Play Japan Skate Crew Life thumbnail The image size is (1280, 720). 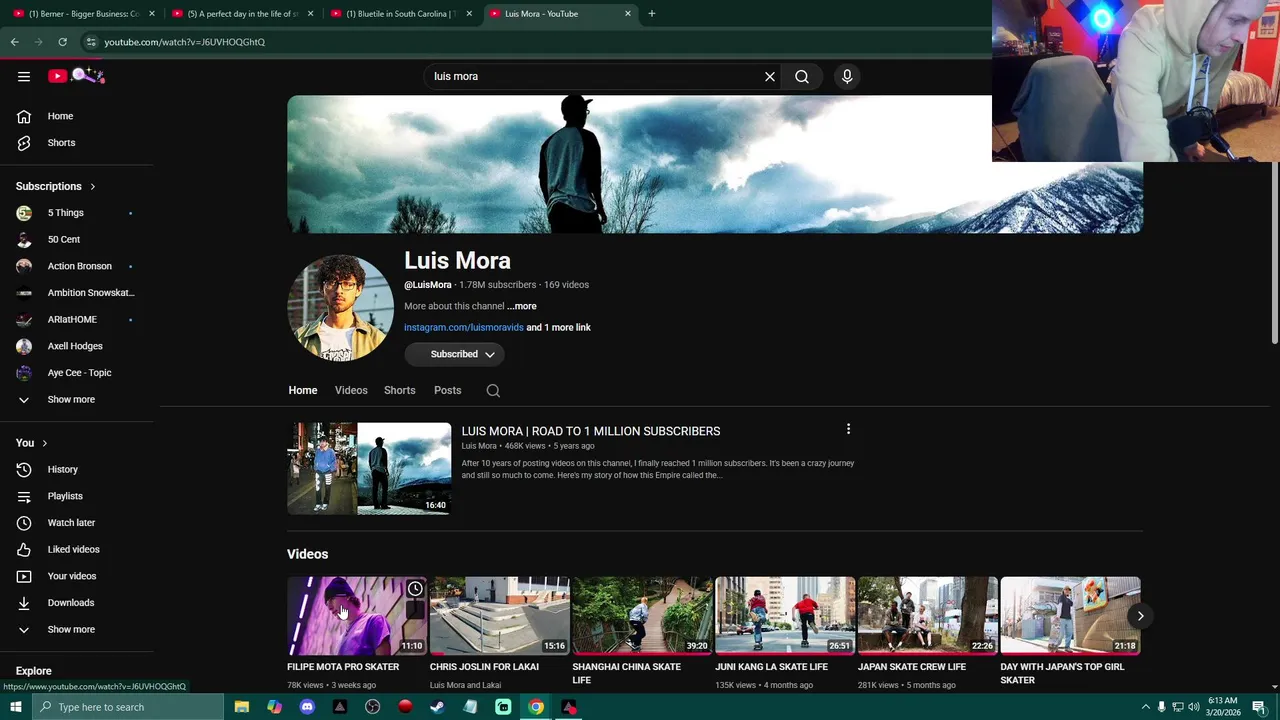point(928,616)
